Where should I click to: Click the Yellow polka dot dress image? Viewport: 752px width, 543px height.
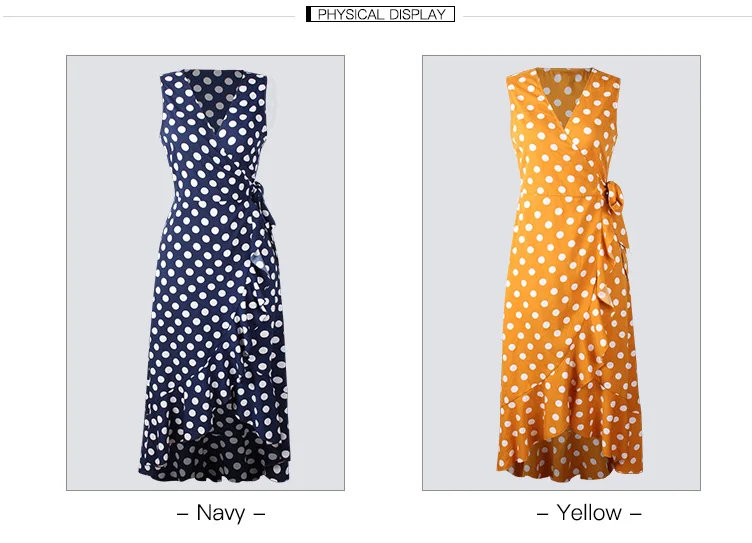[561, 272]
